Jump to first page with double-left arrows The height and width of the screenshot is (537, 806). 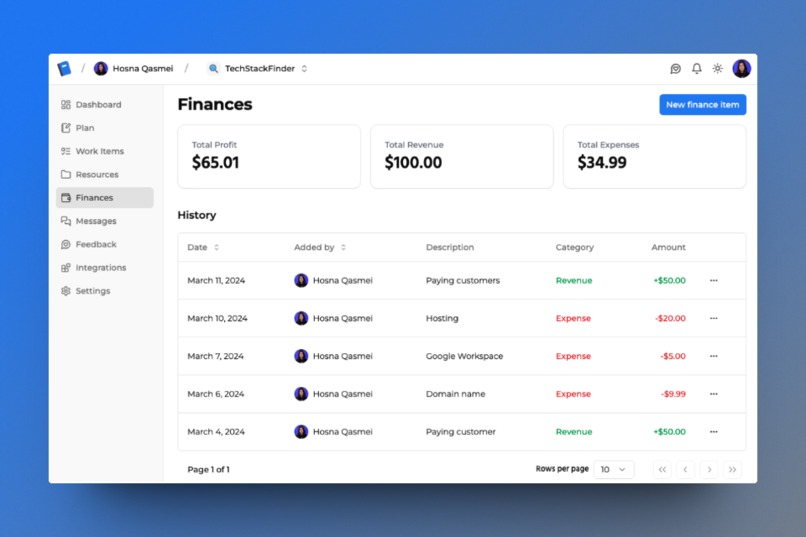(x=662, y=470)
